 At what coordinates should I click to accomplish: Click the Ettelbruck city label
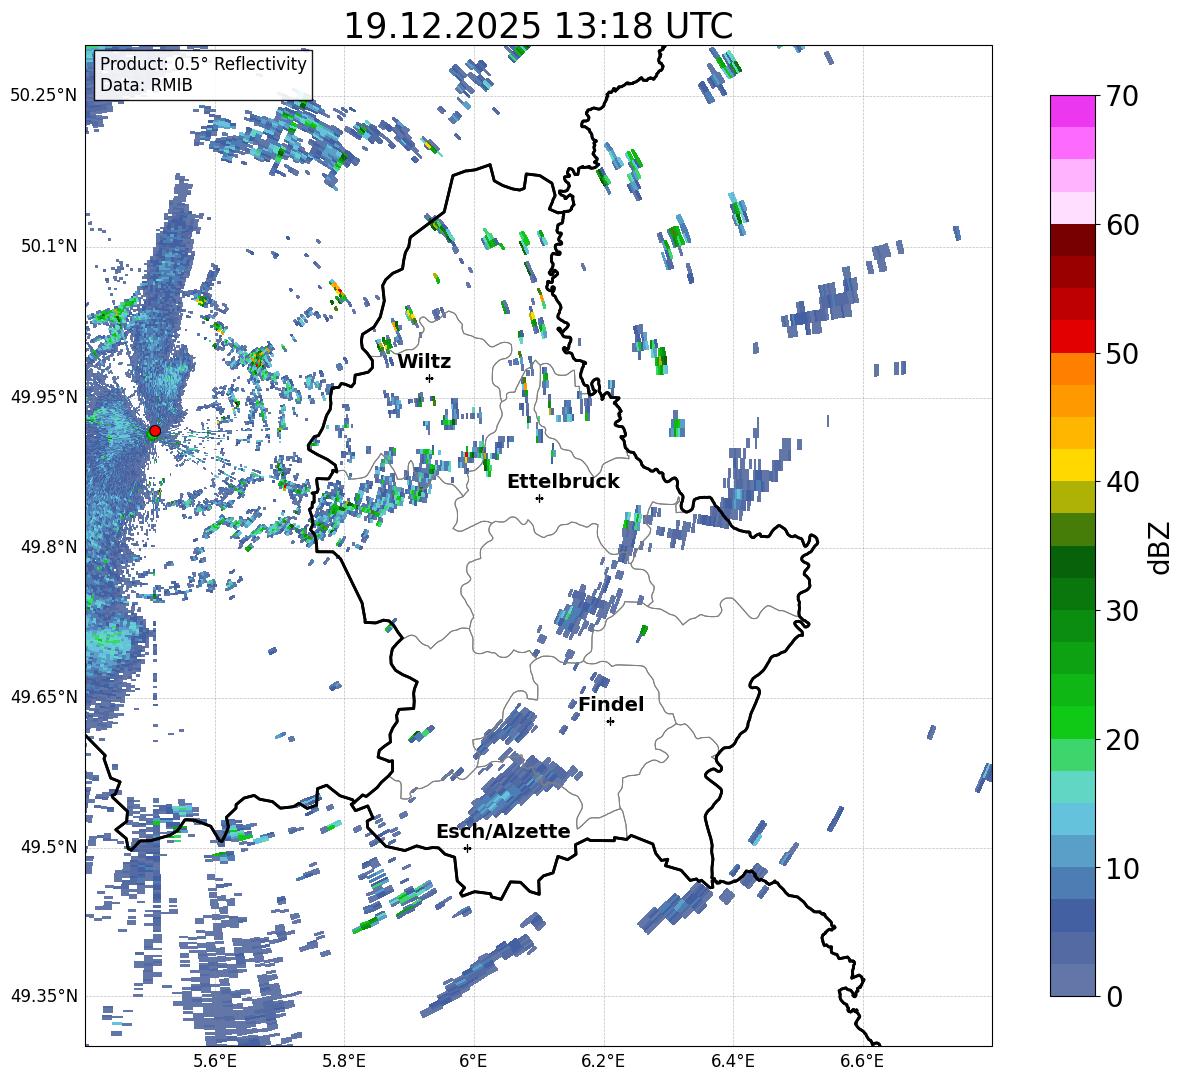(563, 482)
